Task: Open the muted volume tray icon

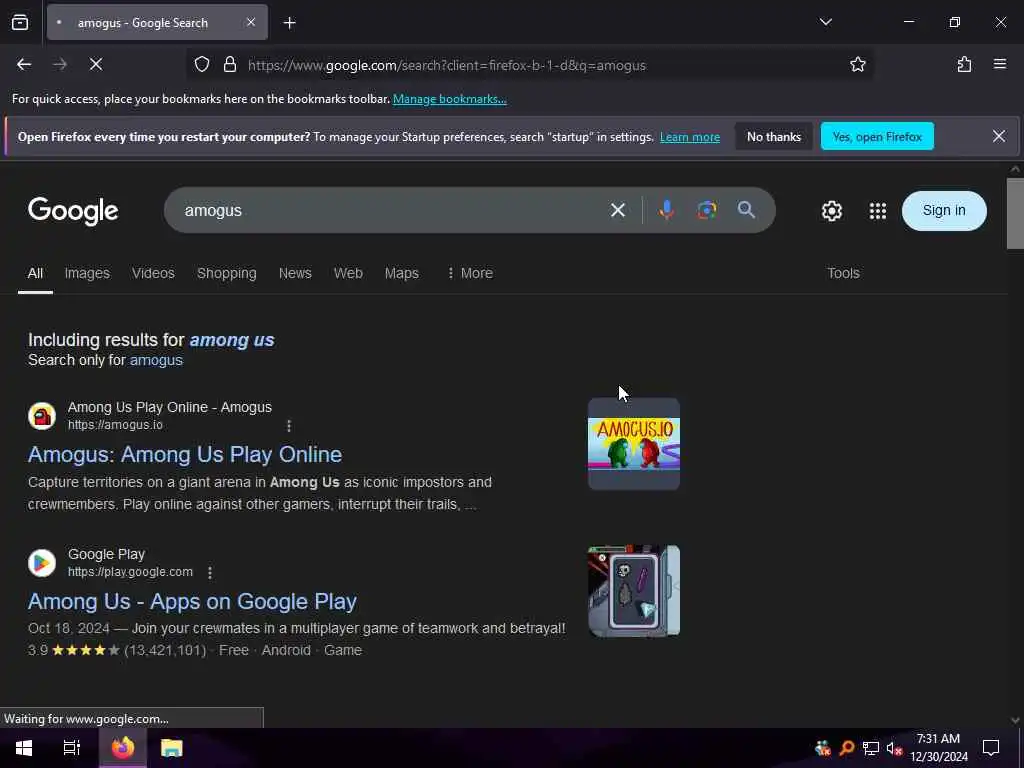Action: pyautogui.click(x=894, y=748)
